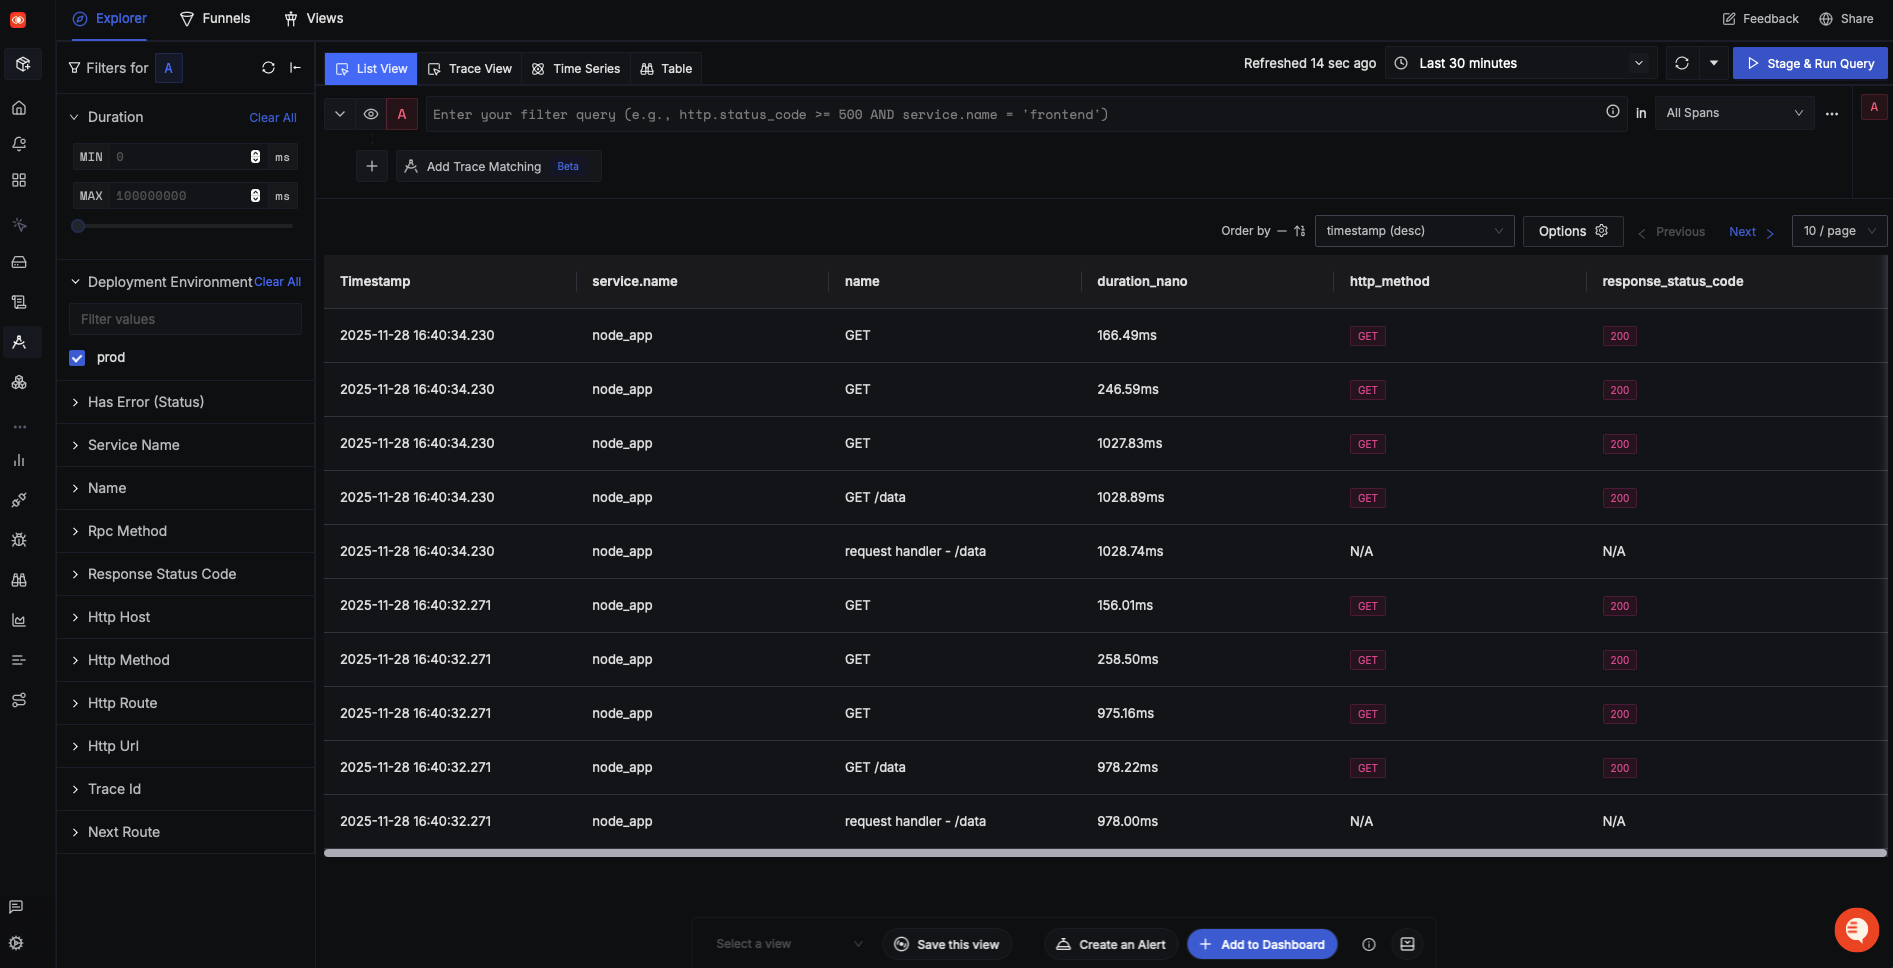Viewport: 1893px width, 968px height.
Task: Click the Stage & Run Query button
Action: (x=1810, y=63)
